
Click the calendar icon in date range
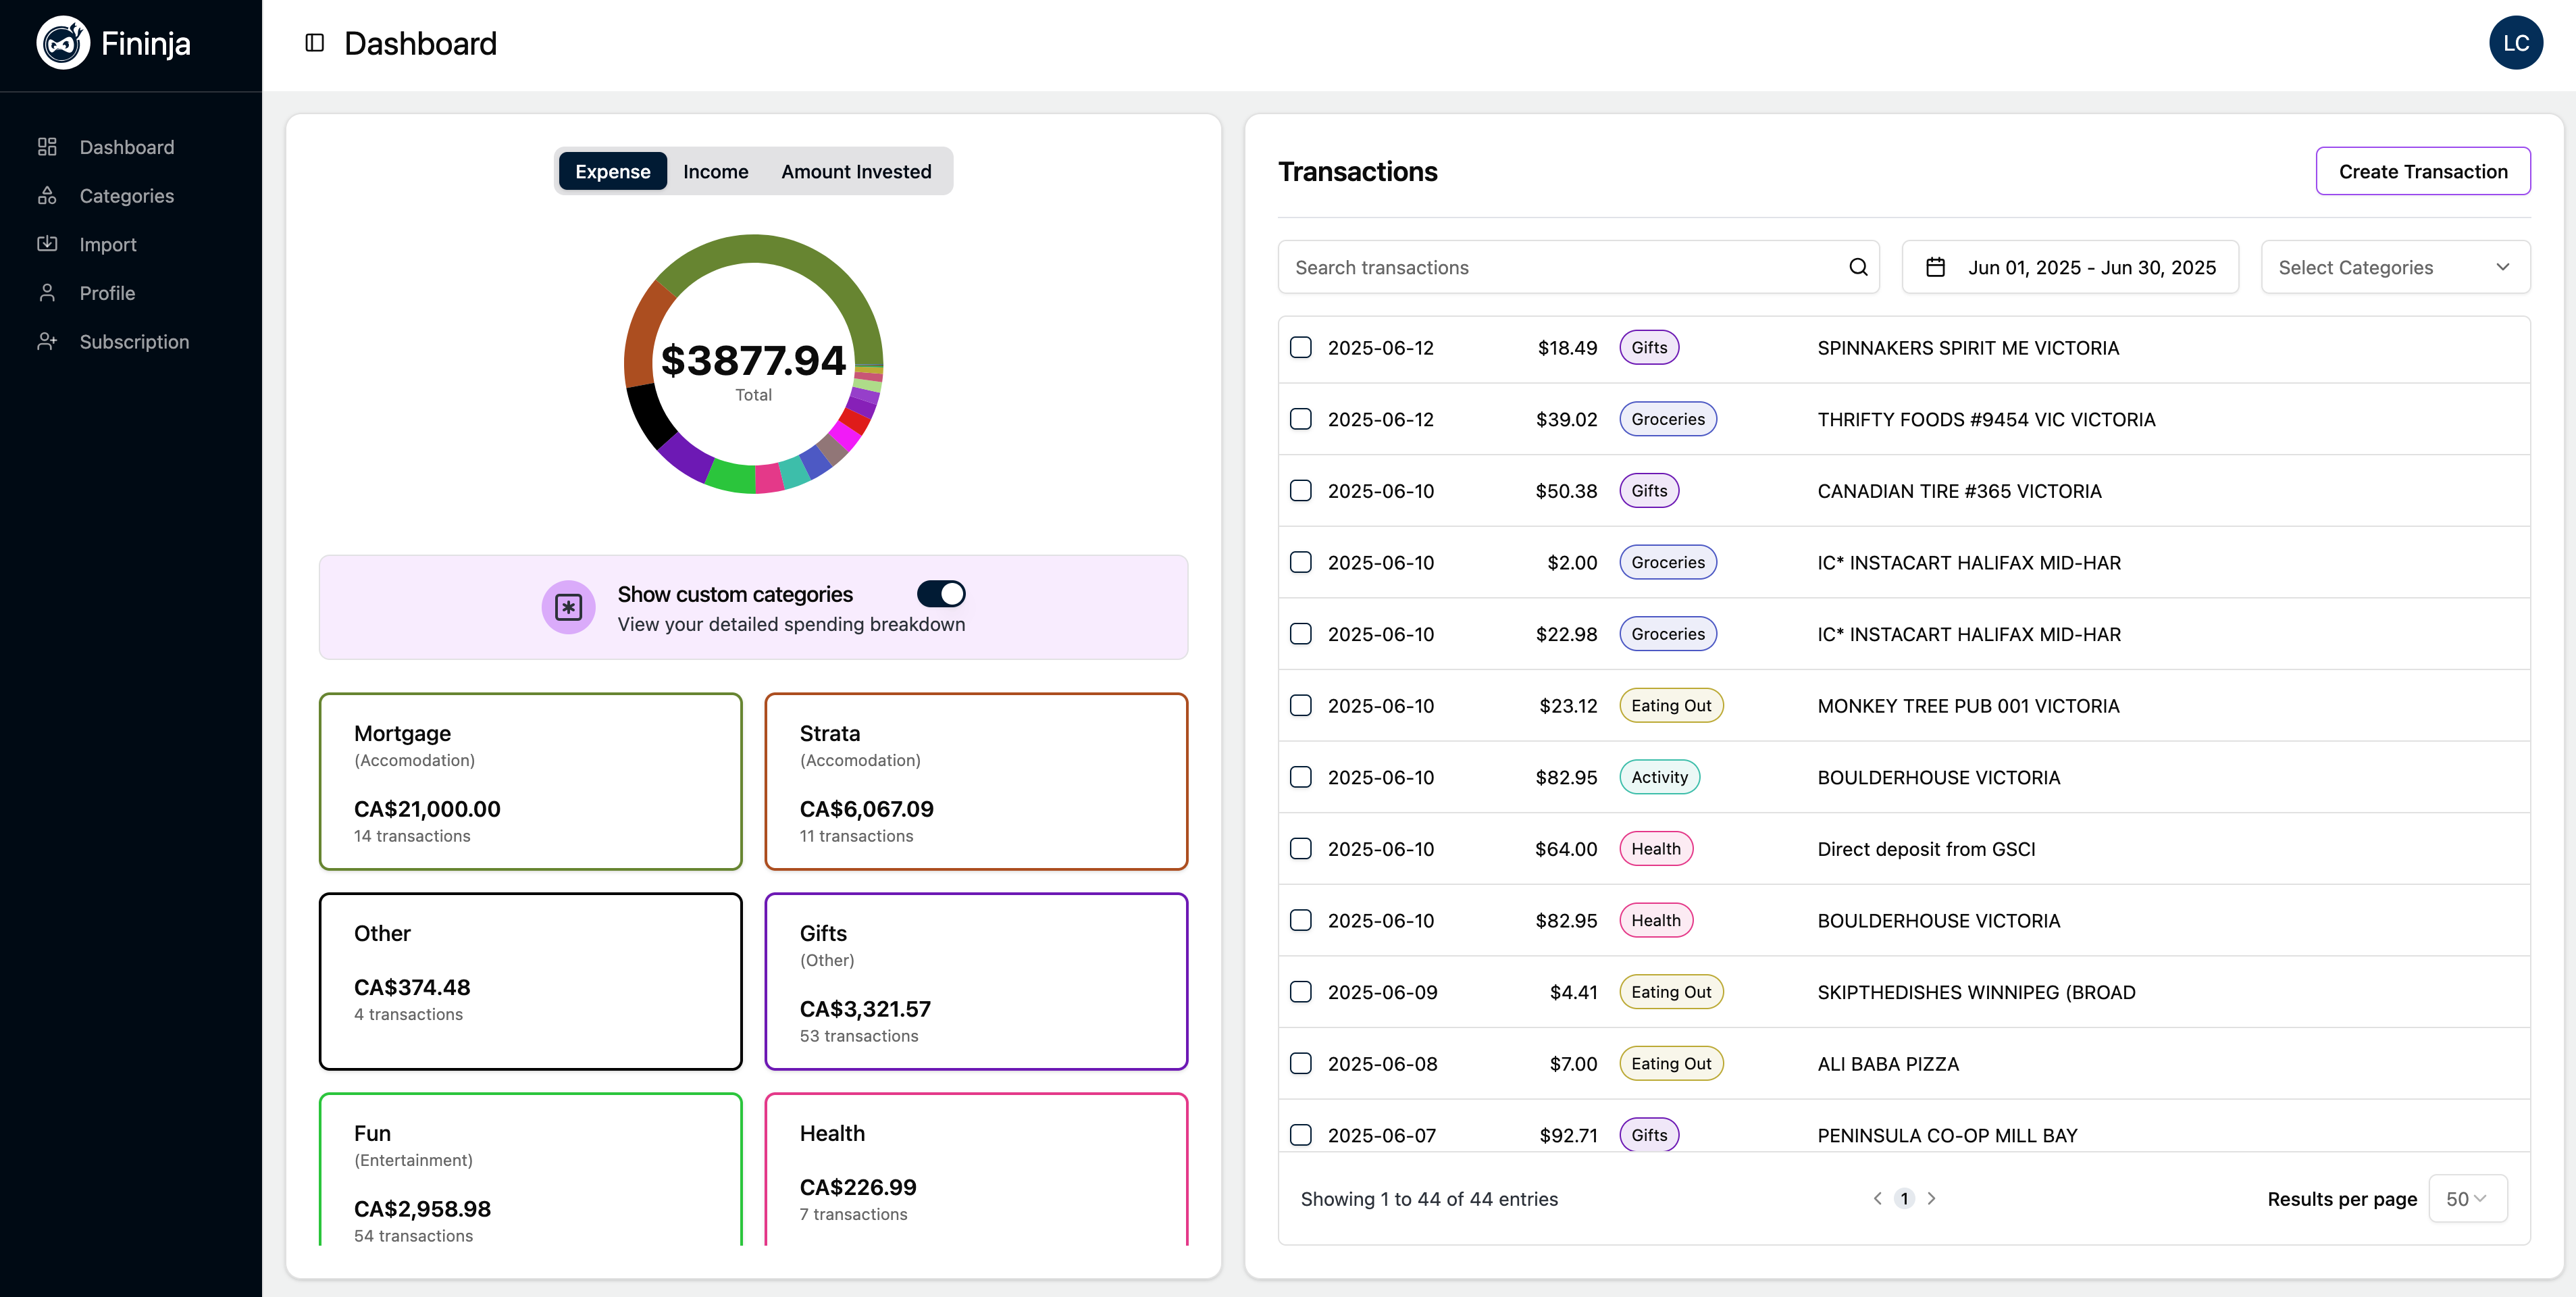(1935, 267)
